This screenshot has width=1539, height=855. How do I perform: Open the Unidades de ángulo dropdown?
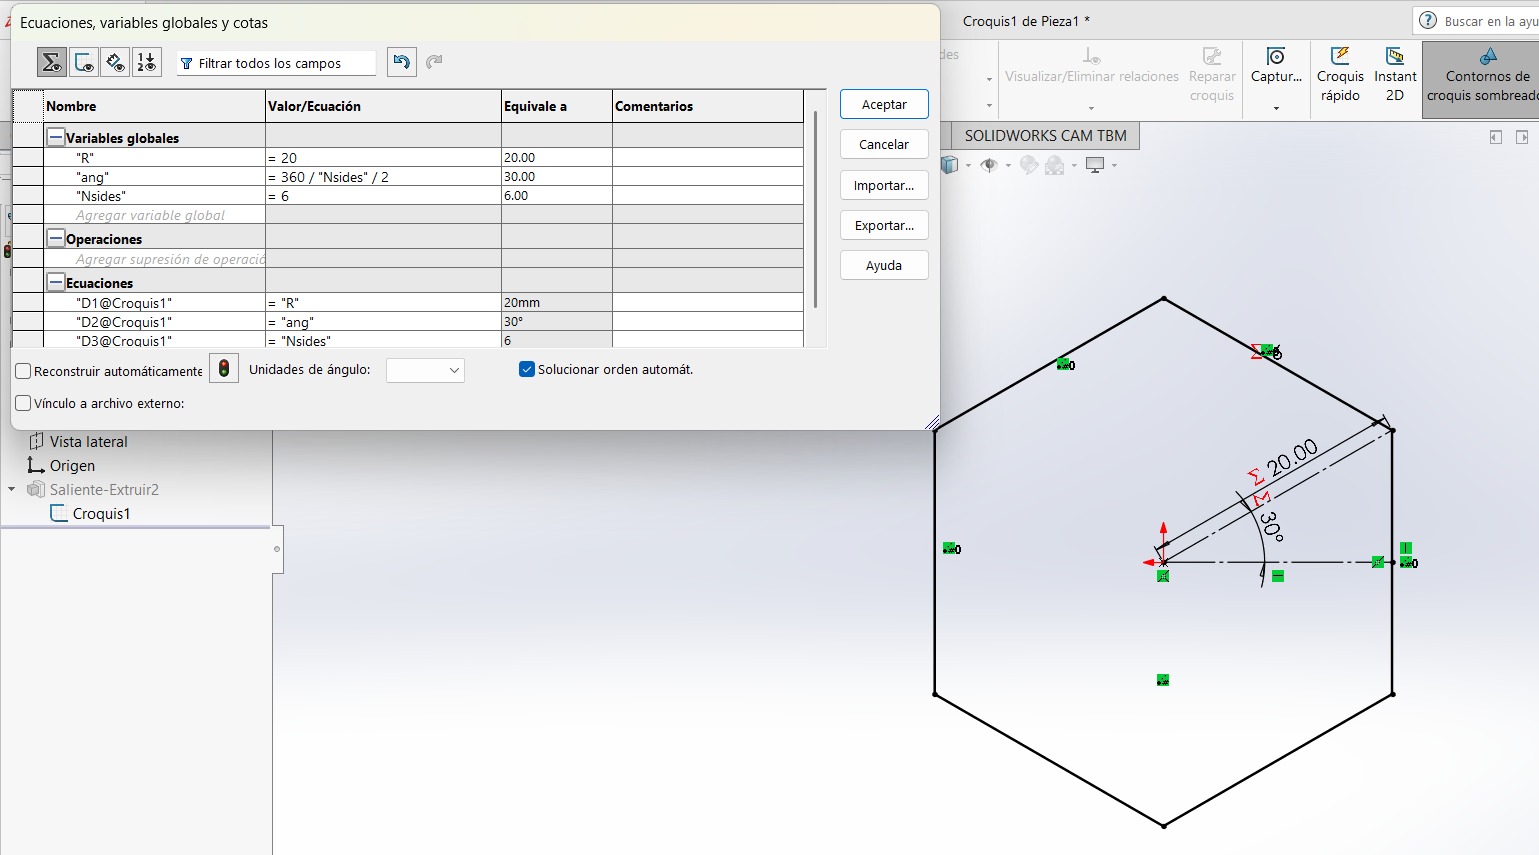[x=425, y=370]
